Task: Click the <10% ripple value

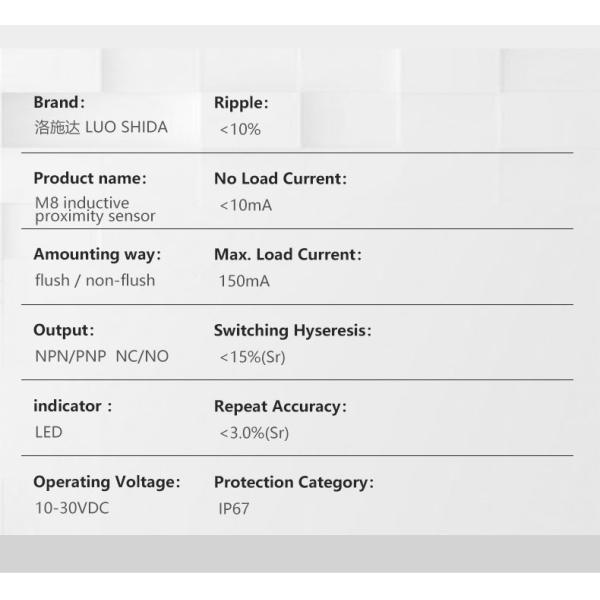Action: [x=240, y=129]
